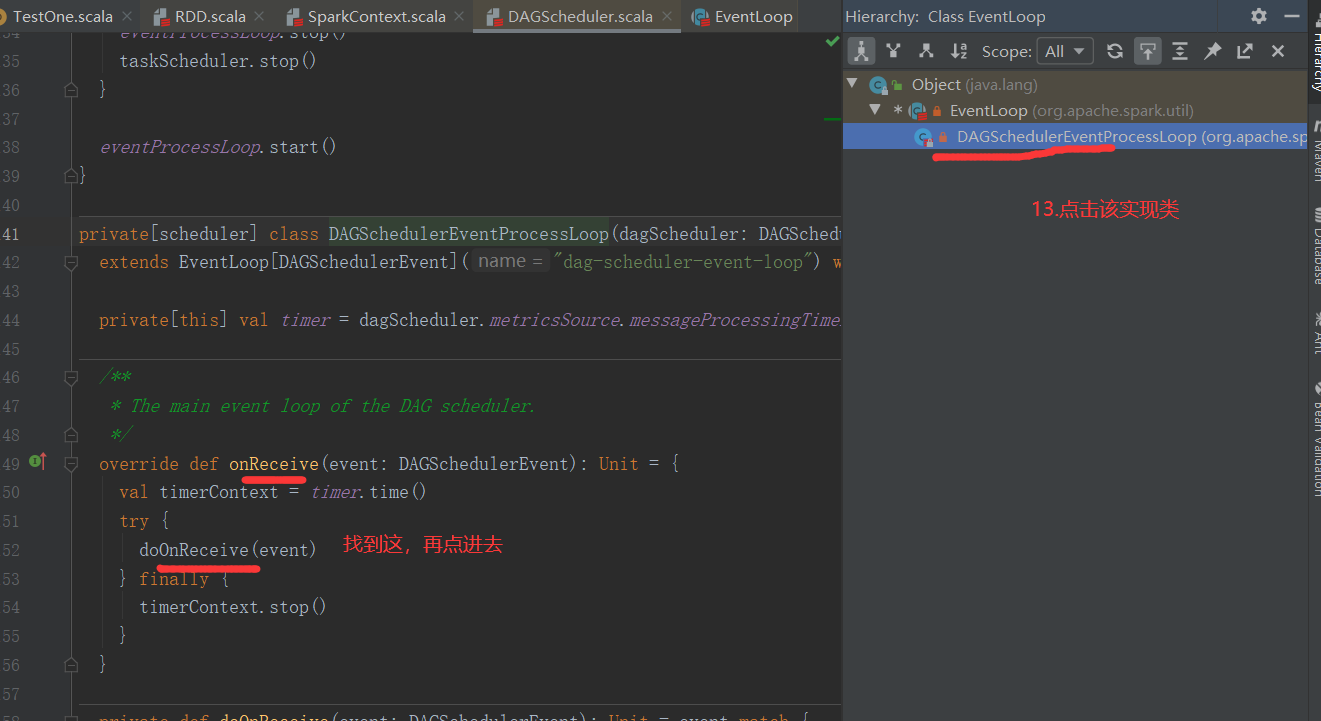The image size is (1321, 721).
Task: Close the DAGScheduler.scala tab
Action: point(667,17)
